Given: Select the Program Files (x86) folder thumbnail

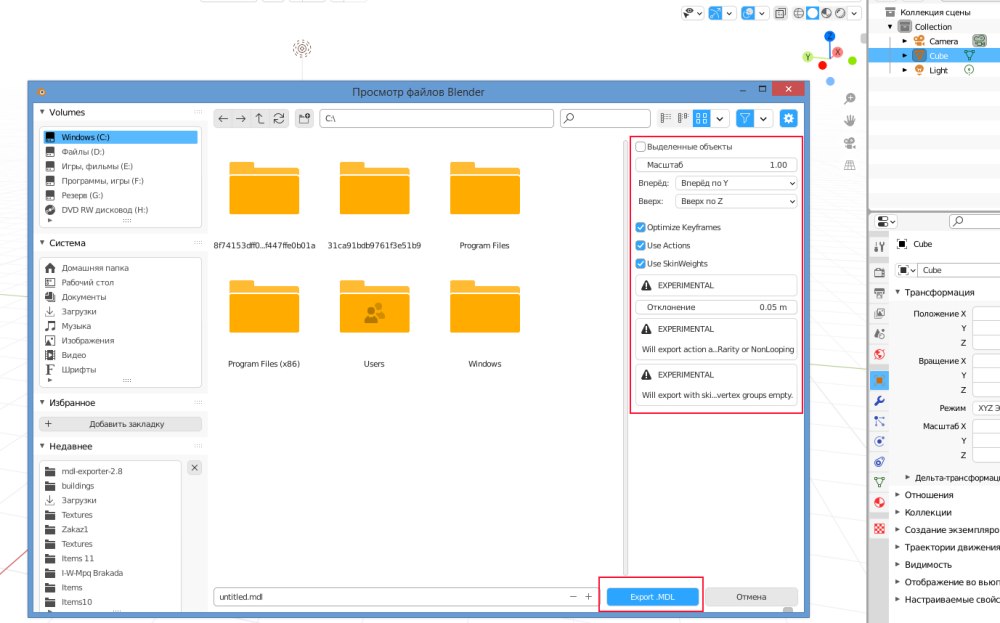Looking at the screenshot, I should [x=264, y=307].
